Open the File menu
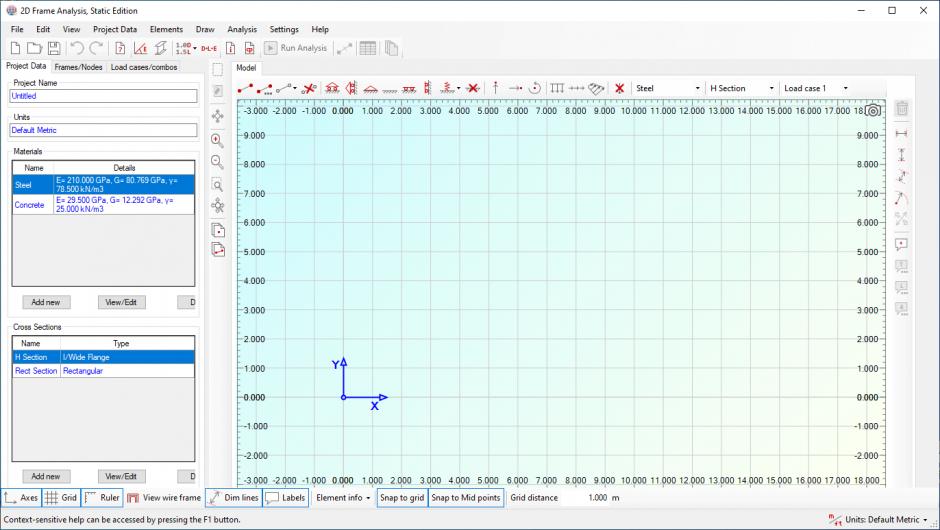 coord(17,29)
